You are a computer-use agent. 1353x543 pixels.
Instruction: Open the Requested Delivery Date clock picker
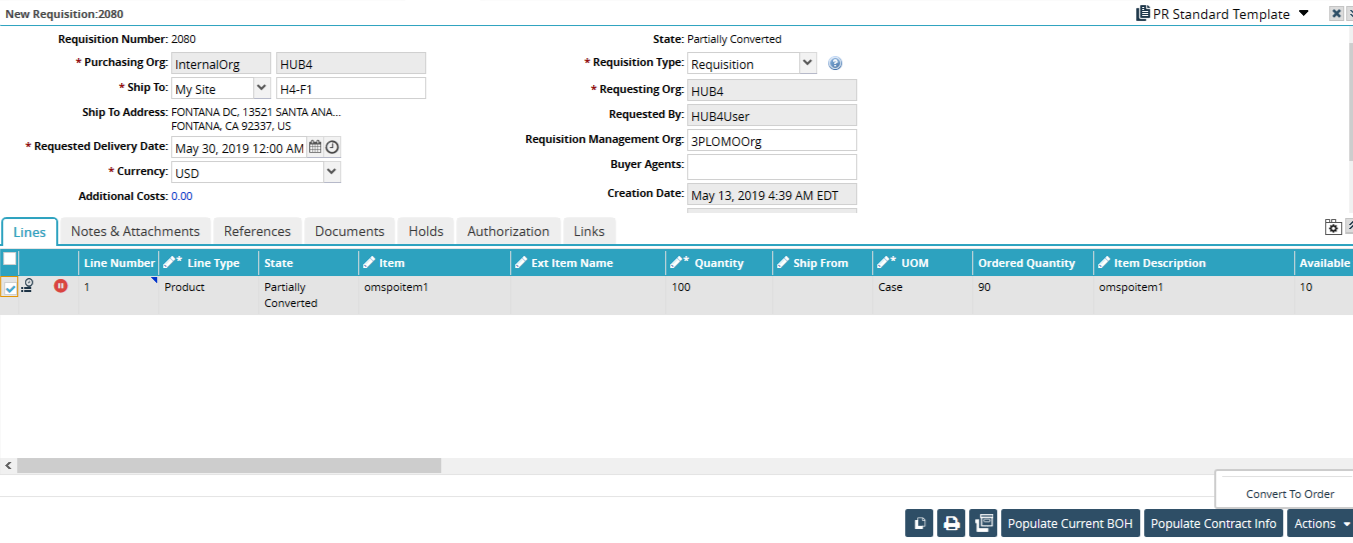(x=332, y=147)
